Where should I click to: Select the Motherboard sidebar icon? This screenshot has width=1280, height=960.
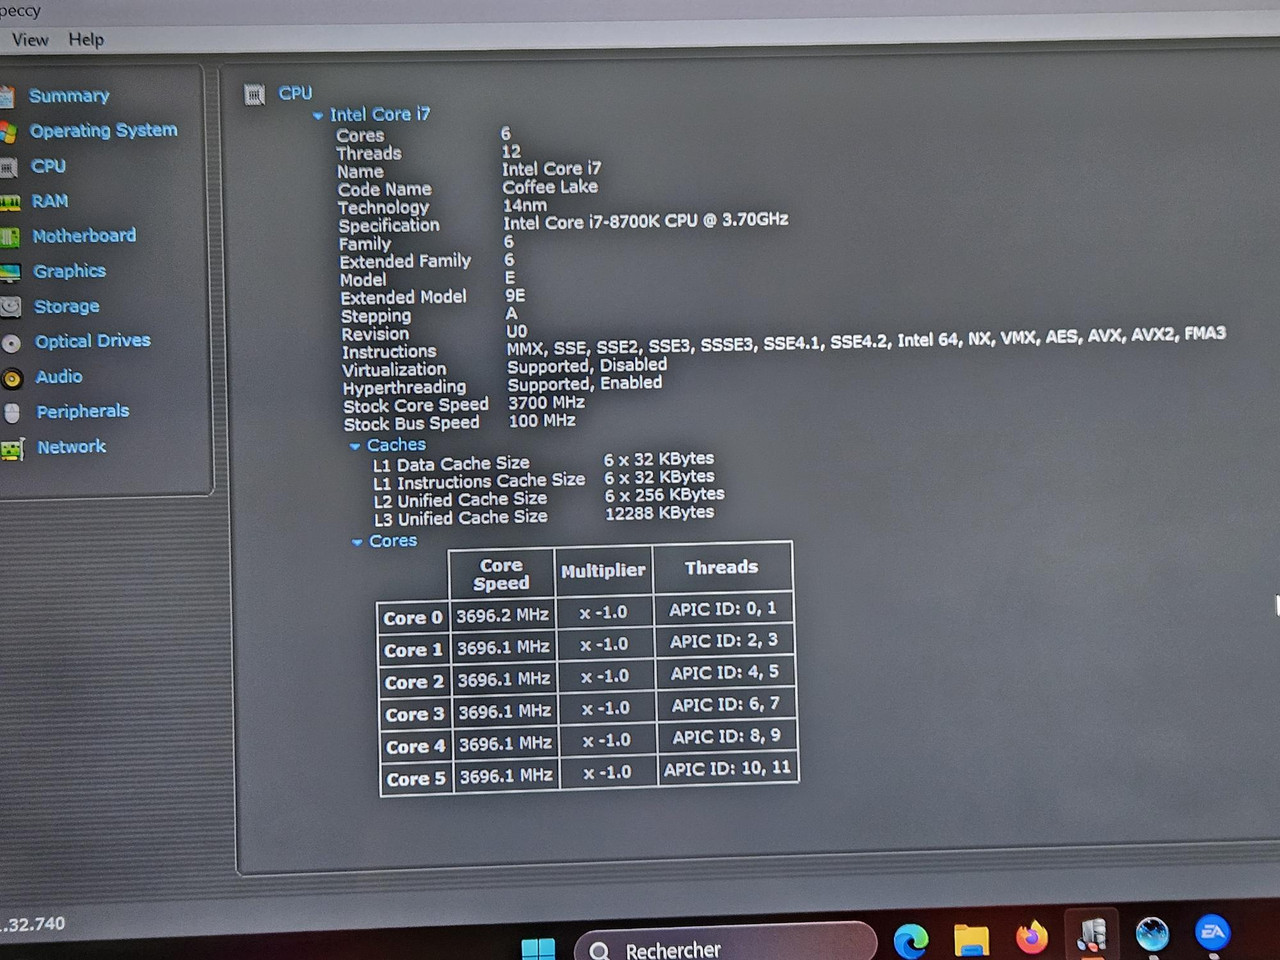[9, 237]
